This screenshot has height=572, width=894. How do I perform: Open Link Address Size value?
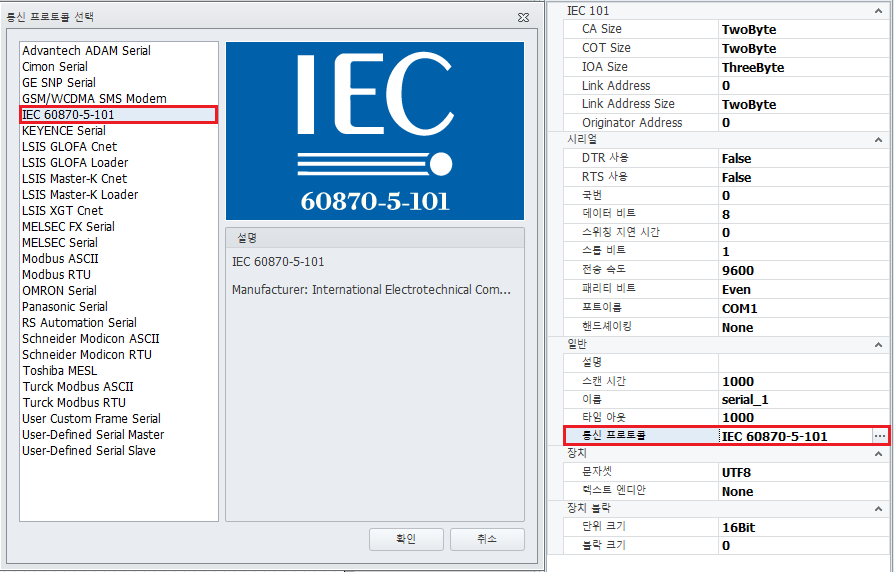point(803,104)
